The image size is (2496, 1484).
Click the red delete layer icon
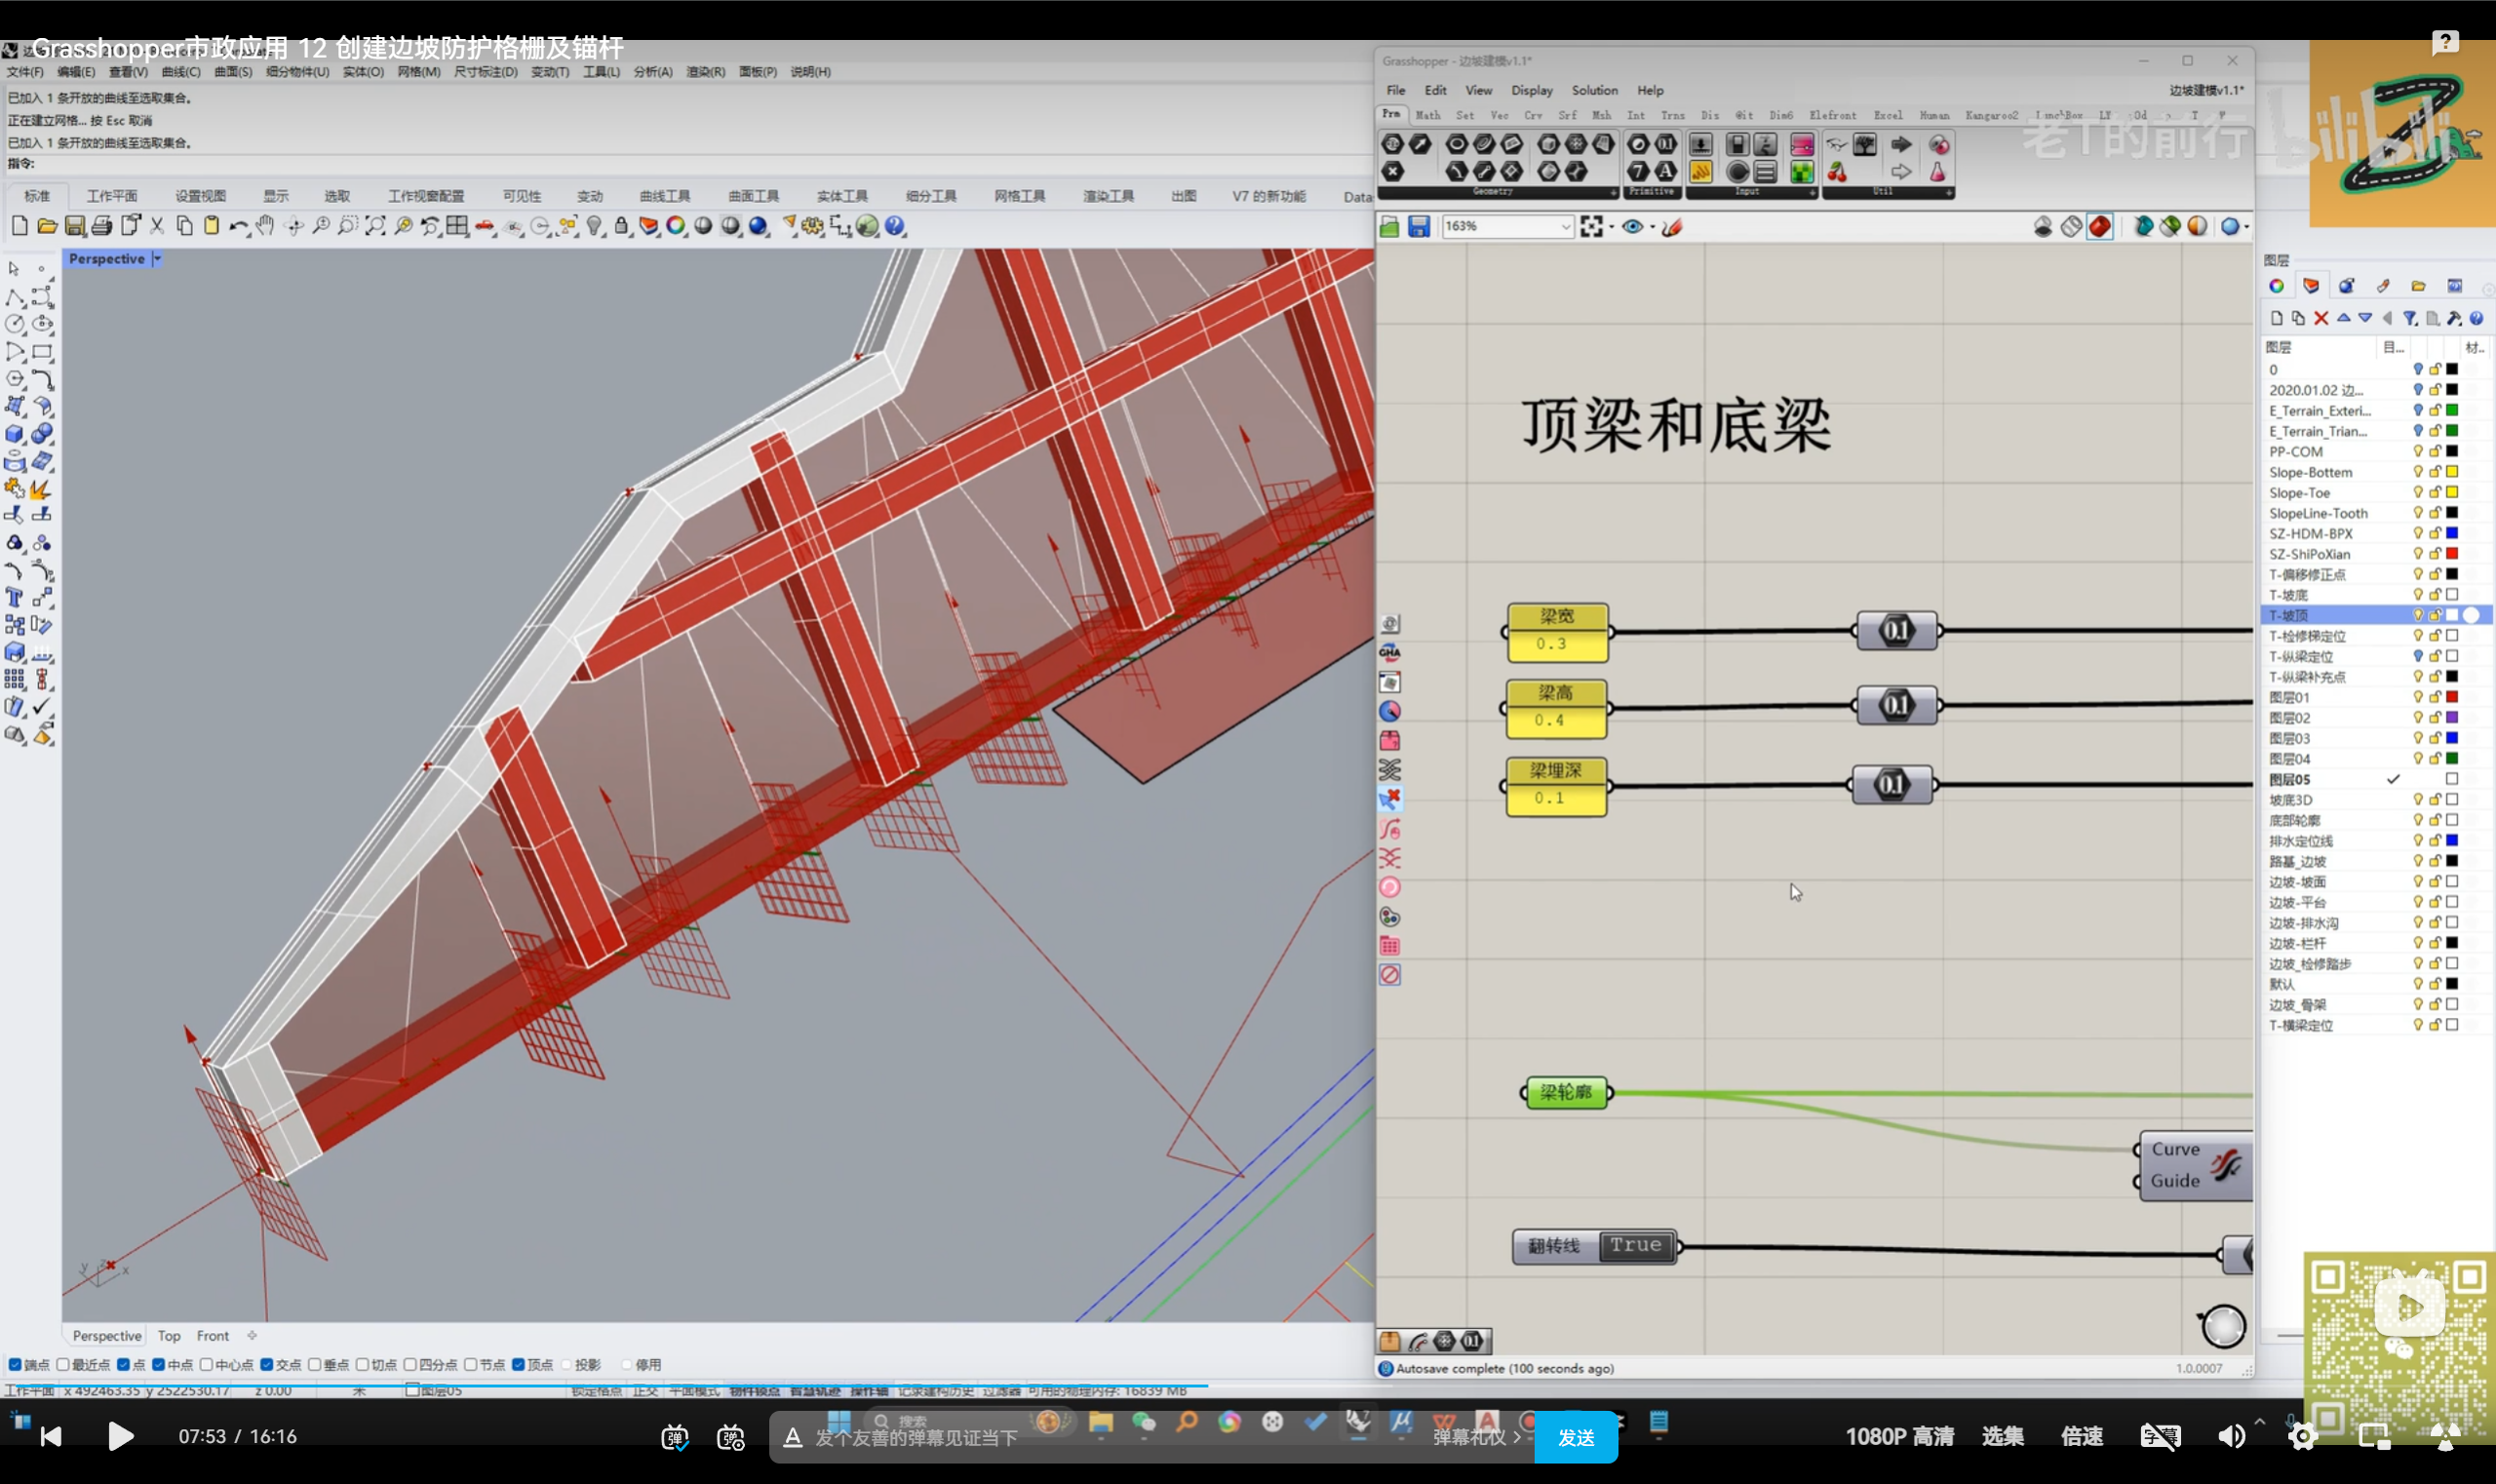tap(2321, 318)
